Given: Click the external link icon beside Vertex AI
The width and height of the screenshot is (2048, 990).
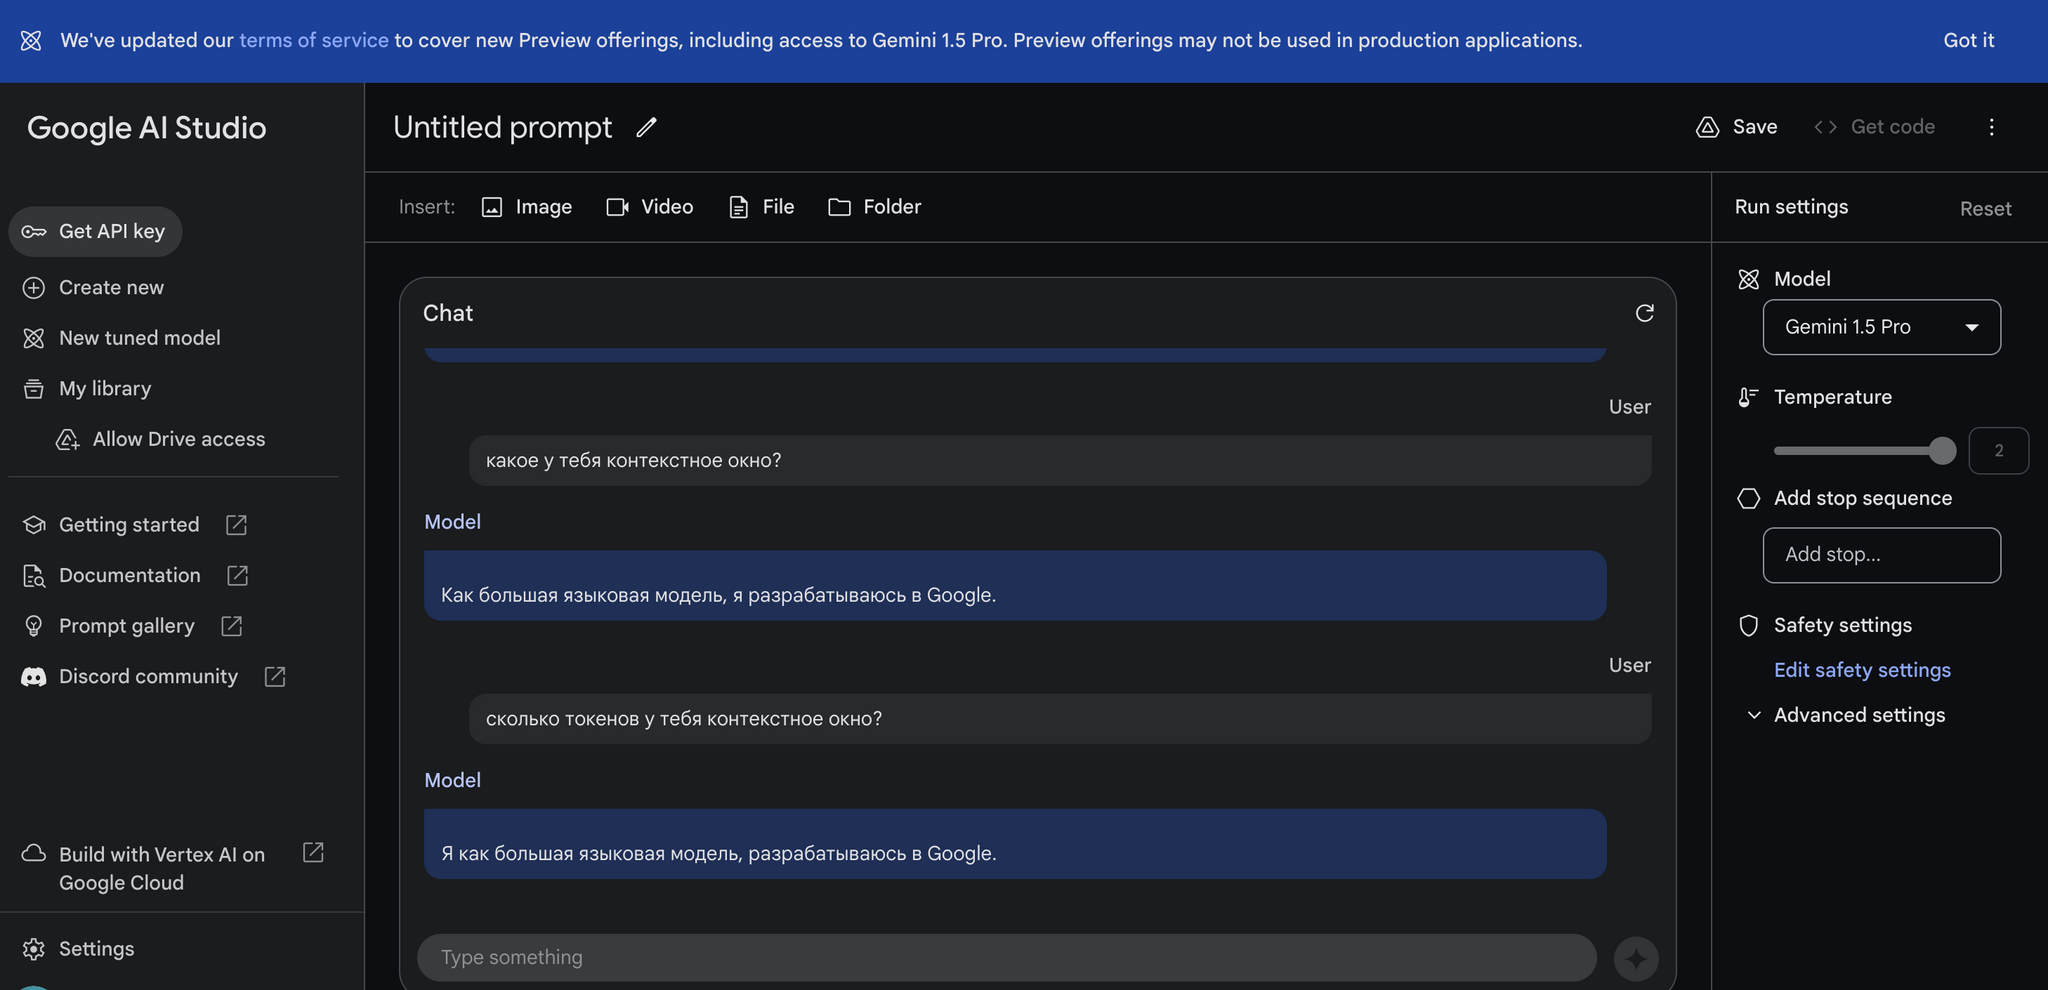Looking at the screenshot, I should (x=313, y=852).
